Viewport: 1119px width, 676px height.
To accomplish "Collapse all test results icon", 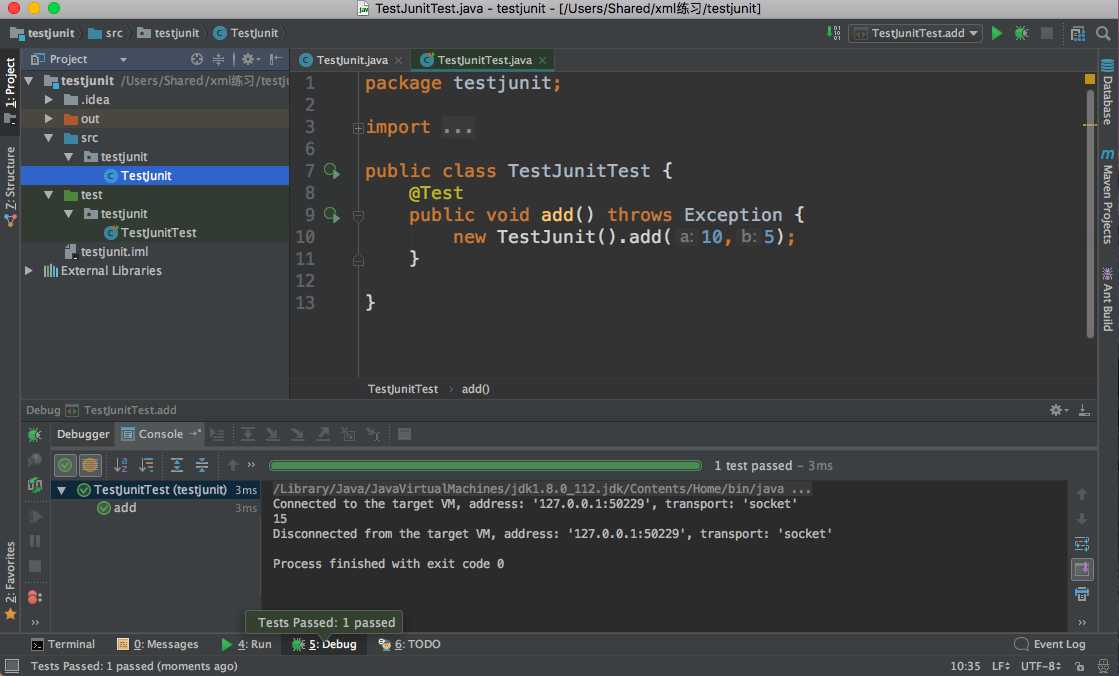I will coord(202,465).
